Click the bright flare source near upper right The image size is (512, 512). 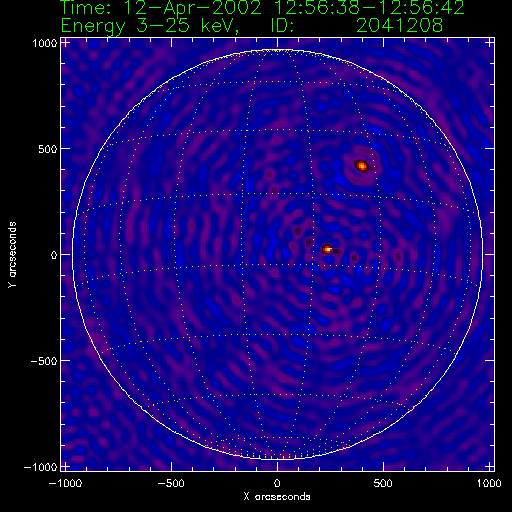click(x=362, y=166)
